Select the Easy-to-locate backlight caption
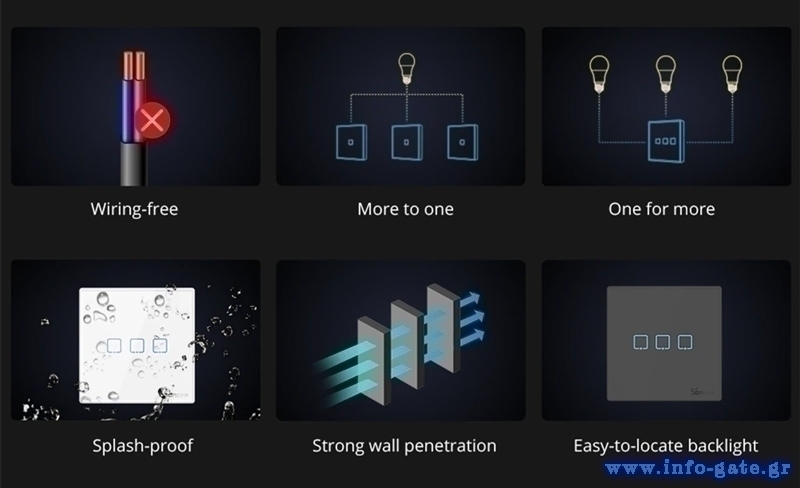Image resolution: width=800 pixels, height=488 pixels. click(666, 446)
